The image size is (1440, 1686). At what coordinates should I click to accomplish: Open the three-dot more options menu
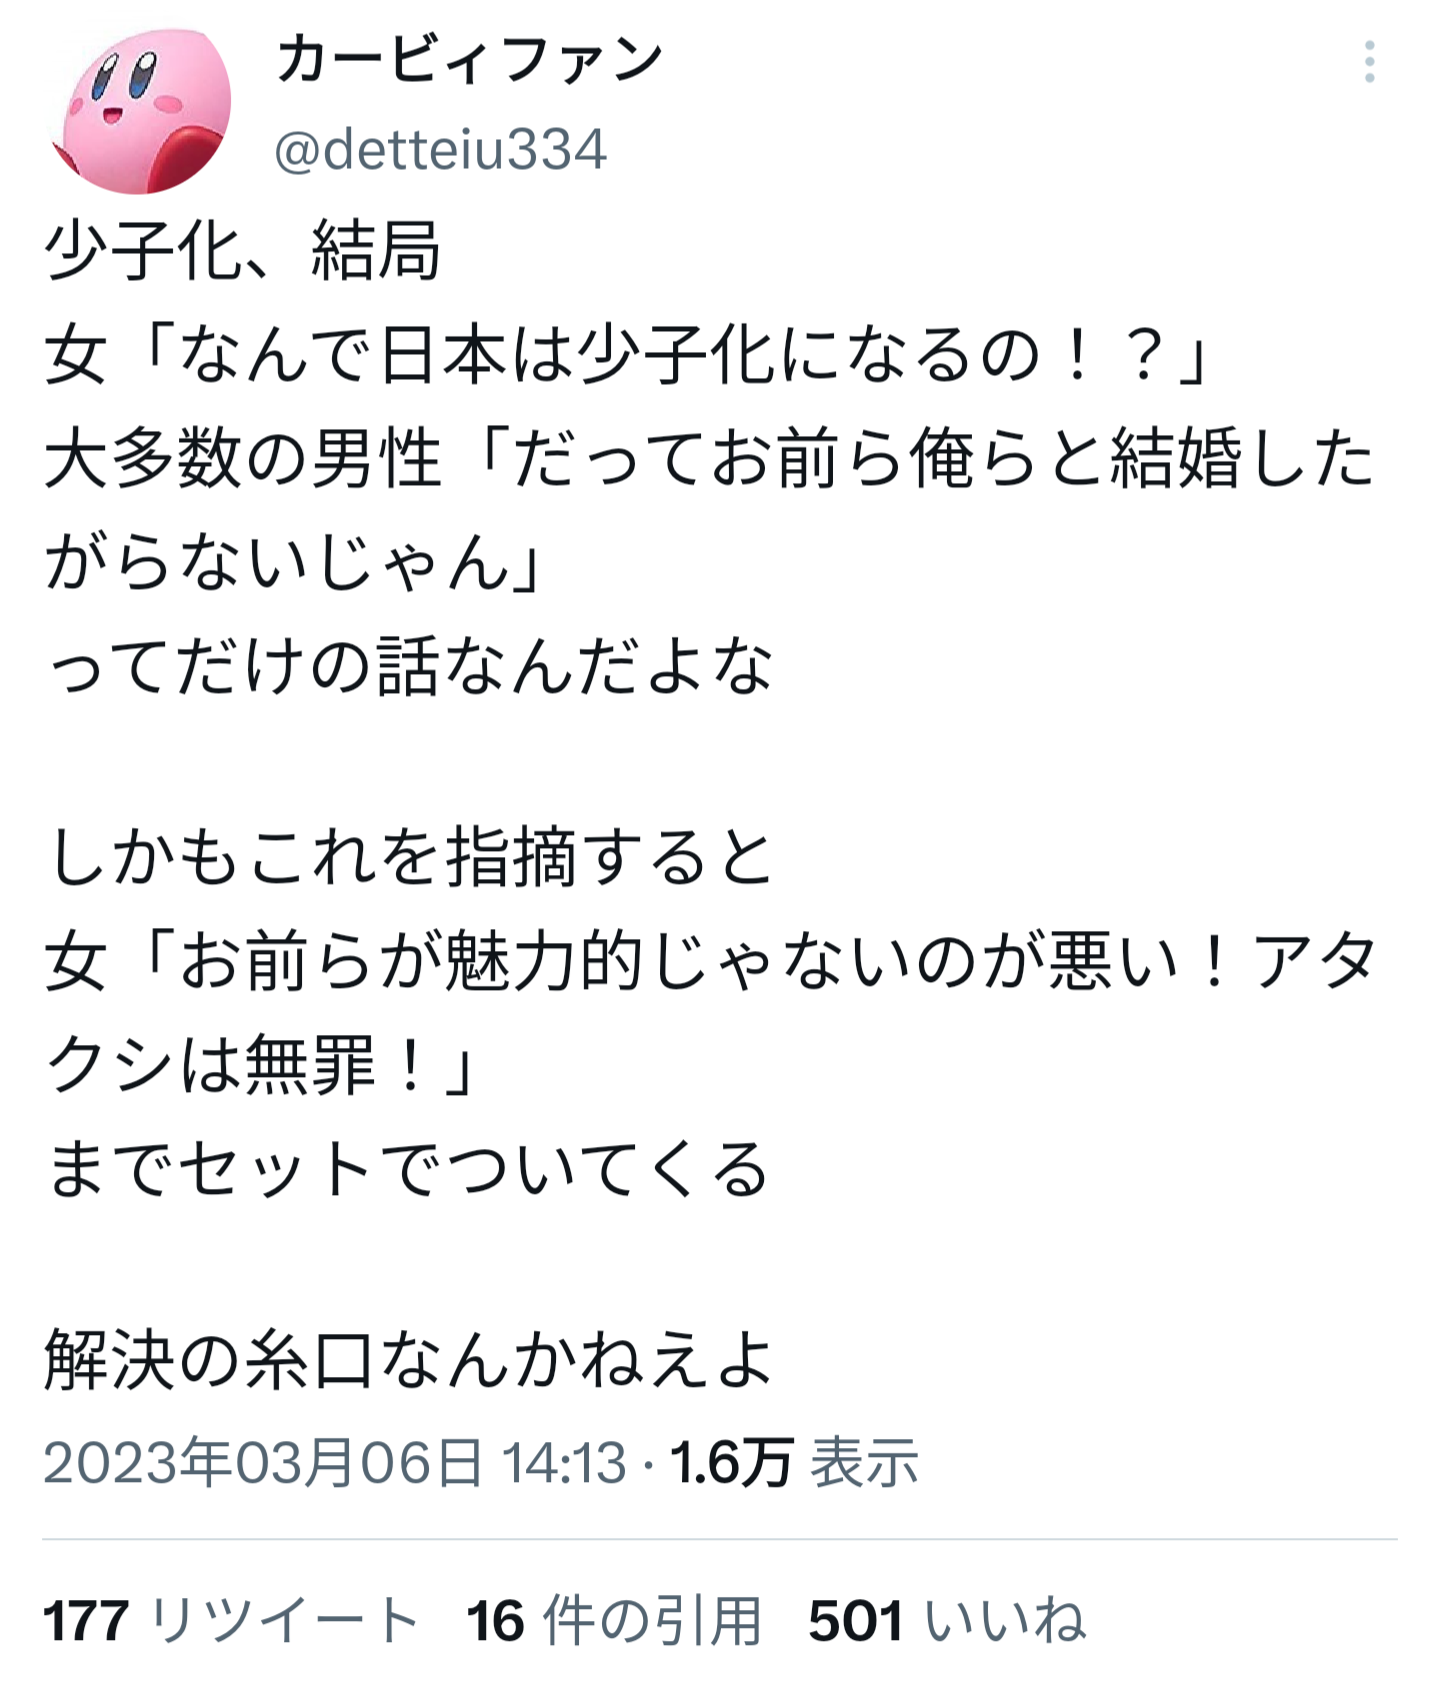click(1369, 62)
